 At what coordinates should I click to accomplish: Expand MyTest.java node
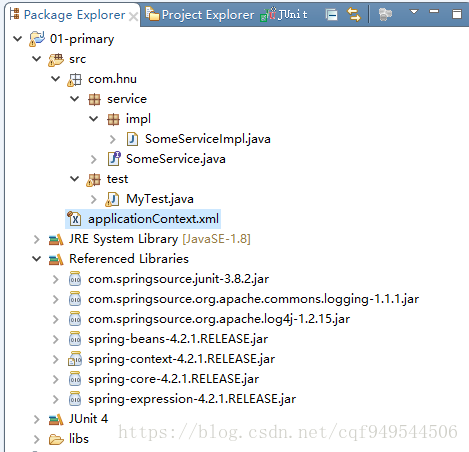[x=94, y=199]
